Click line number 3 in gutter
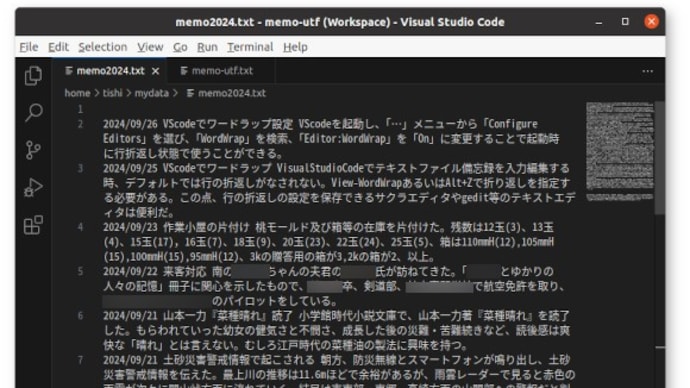 click(x=80, y=168)
